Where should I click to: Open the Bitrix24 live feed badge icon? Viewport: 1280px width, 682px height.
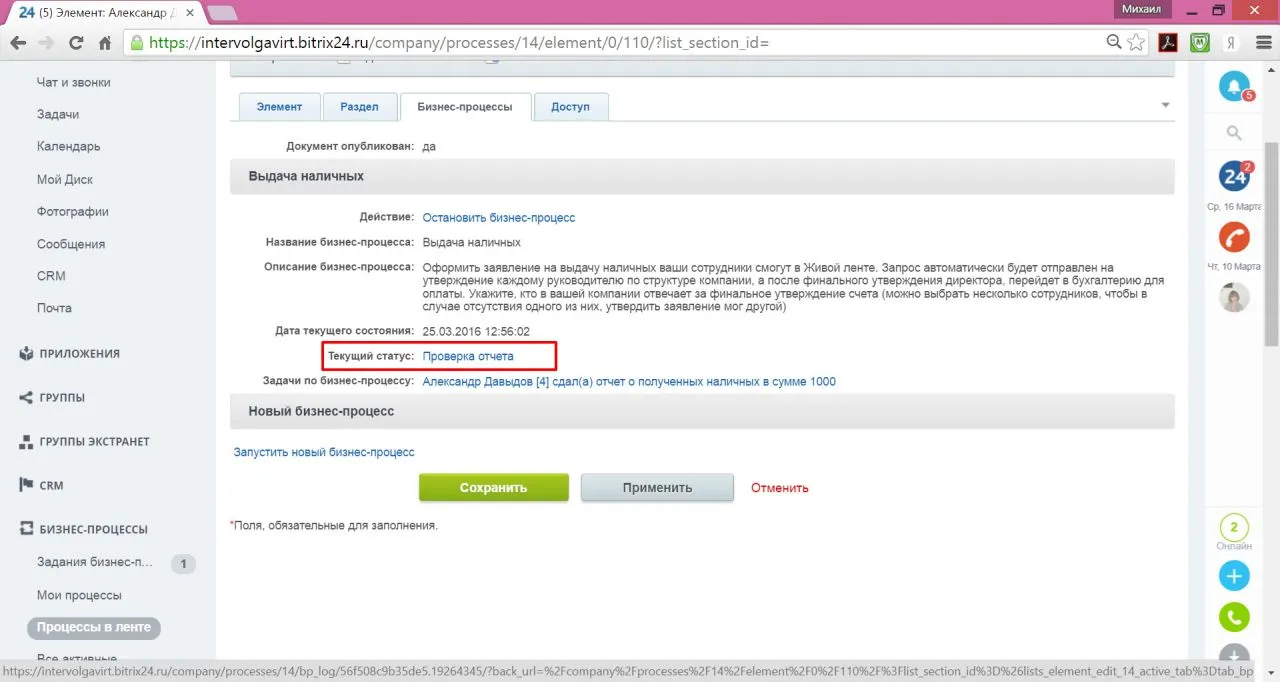pyautogui.click(x=1235, y=176)
